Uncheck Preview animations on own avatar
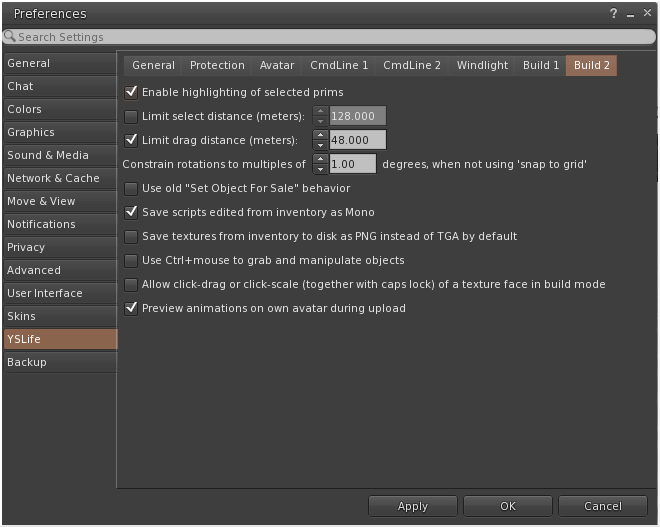 tap(131, 308)
